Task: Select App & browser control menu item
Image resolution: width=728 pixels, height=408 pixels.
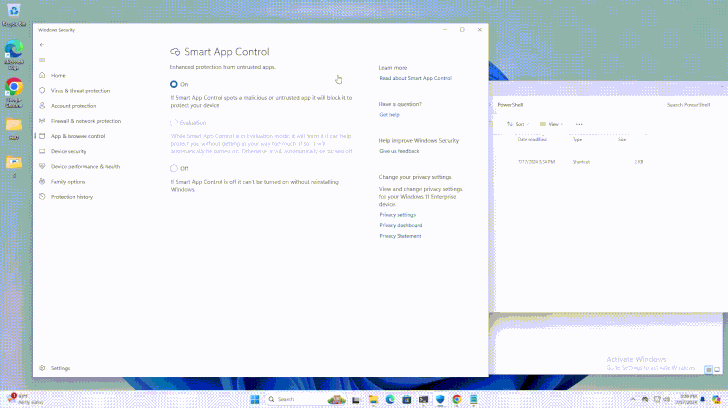Action: click(77, 136)
